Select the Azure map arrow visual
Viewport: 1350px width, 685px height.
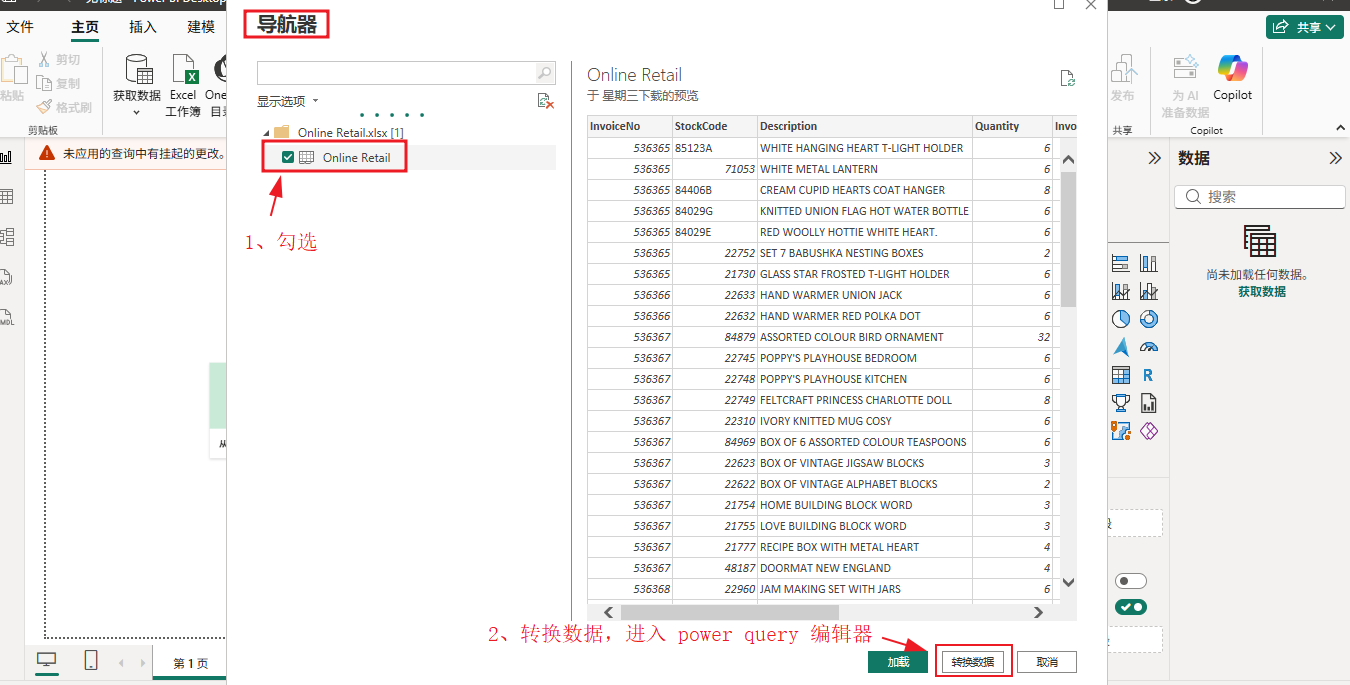1121,347
